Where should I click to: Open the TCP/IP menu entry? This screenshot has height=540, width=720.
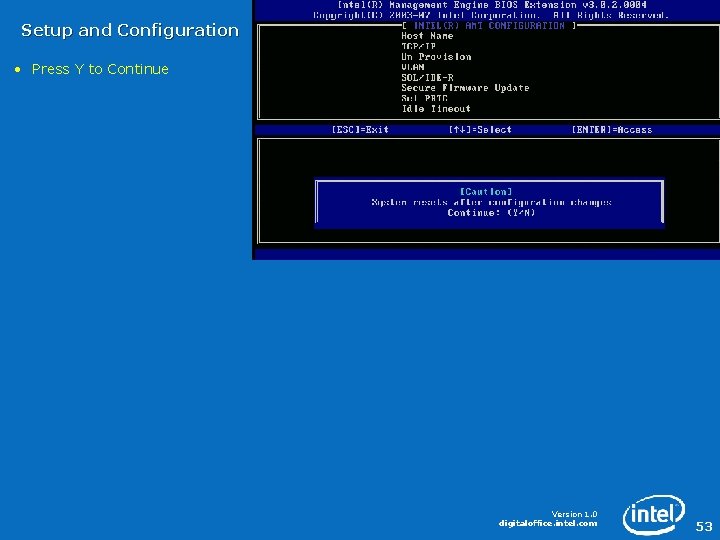tap(418, 46)
